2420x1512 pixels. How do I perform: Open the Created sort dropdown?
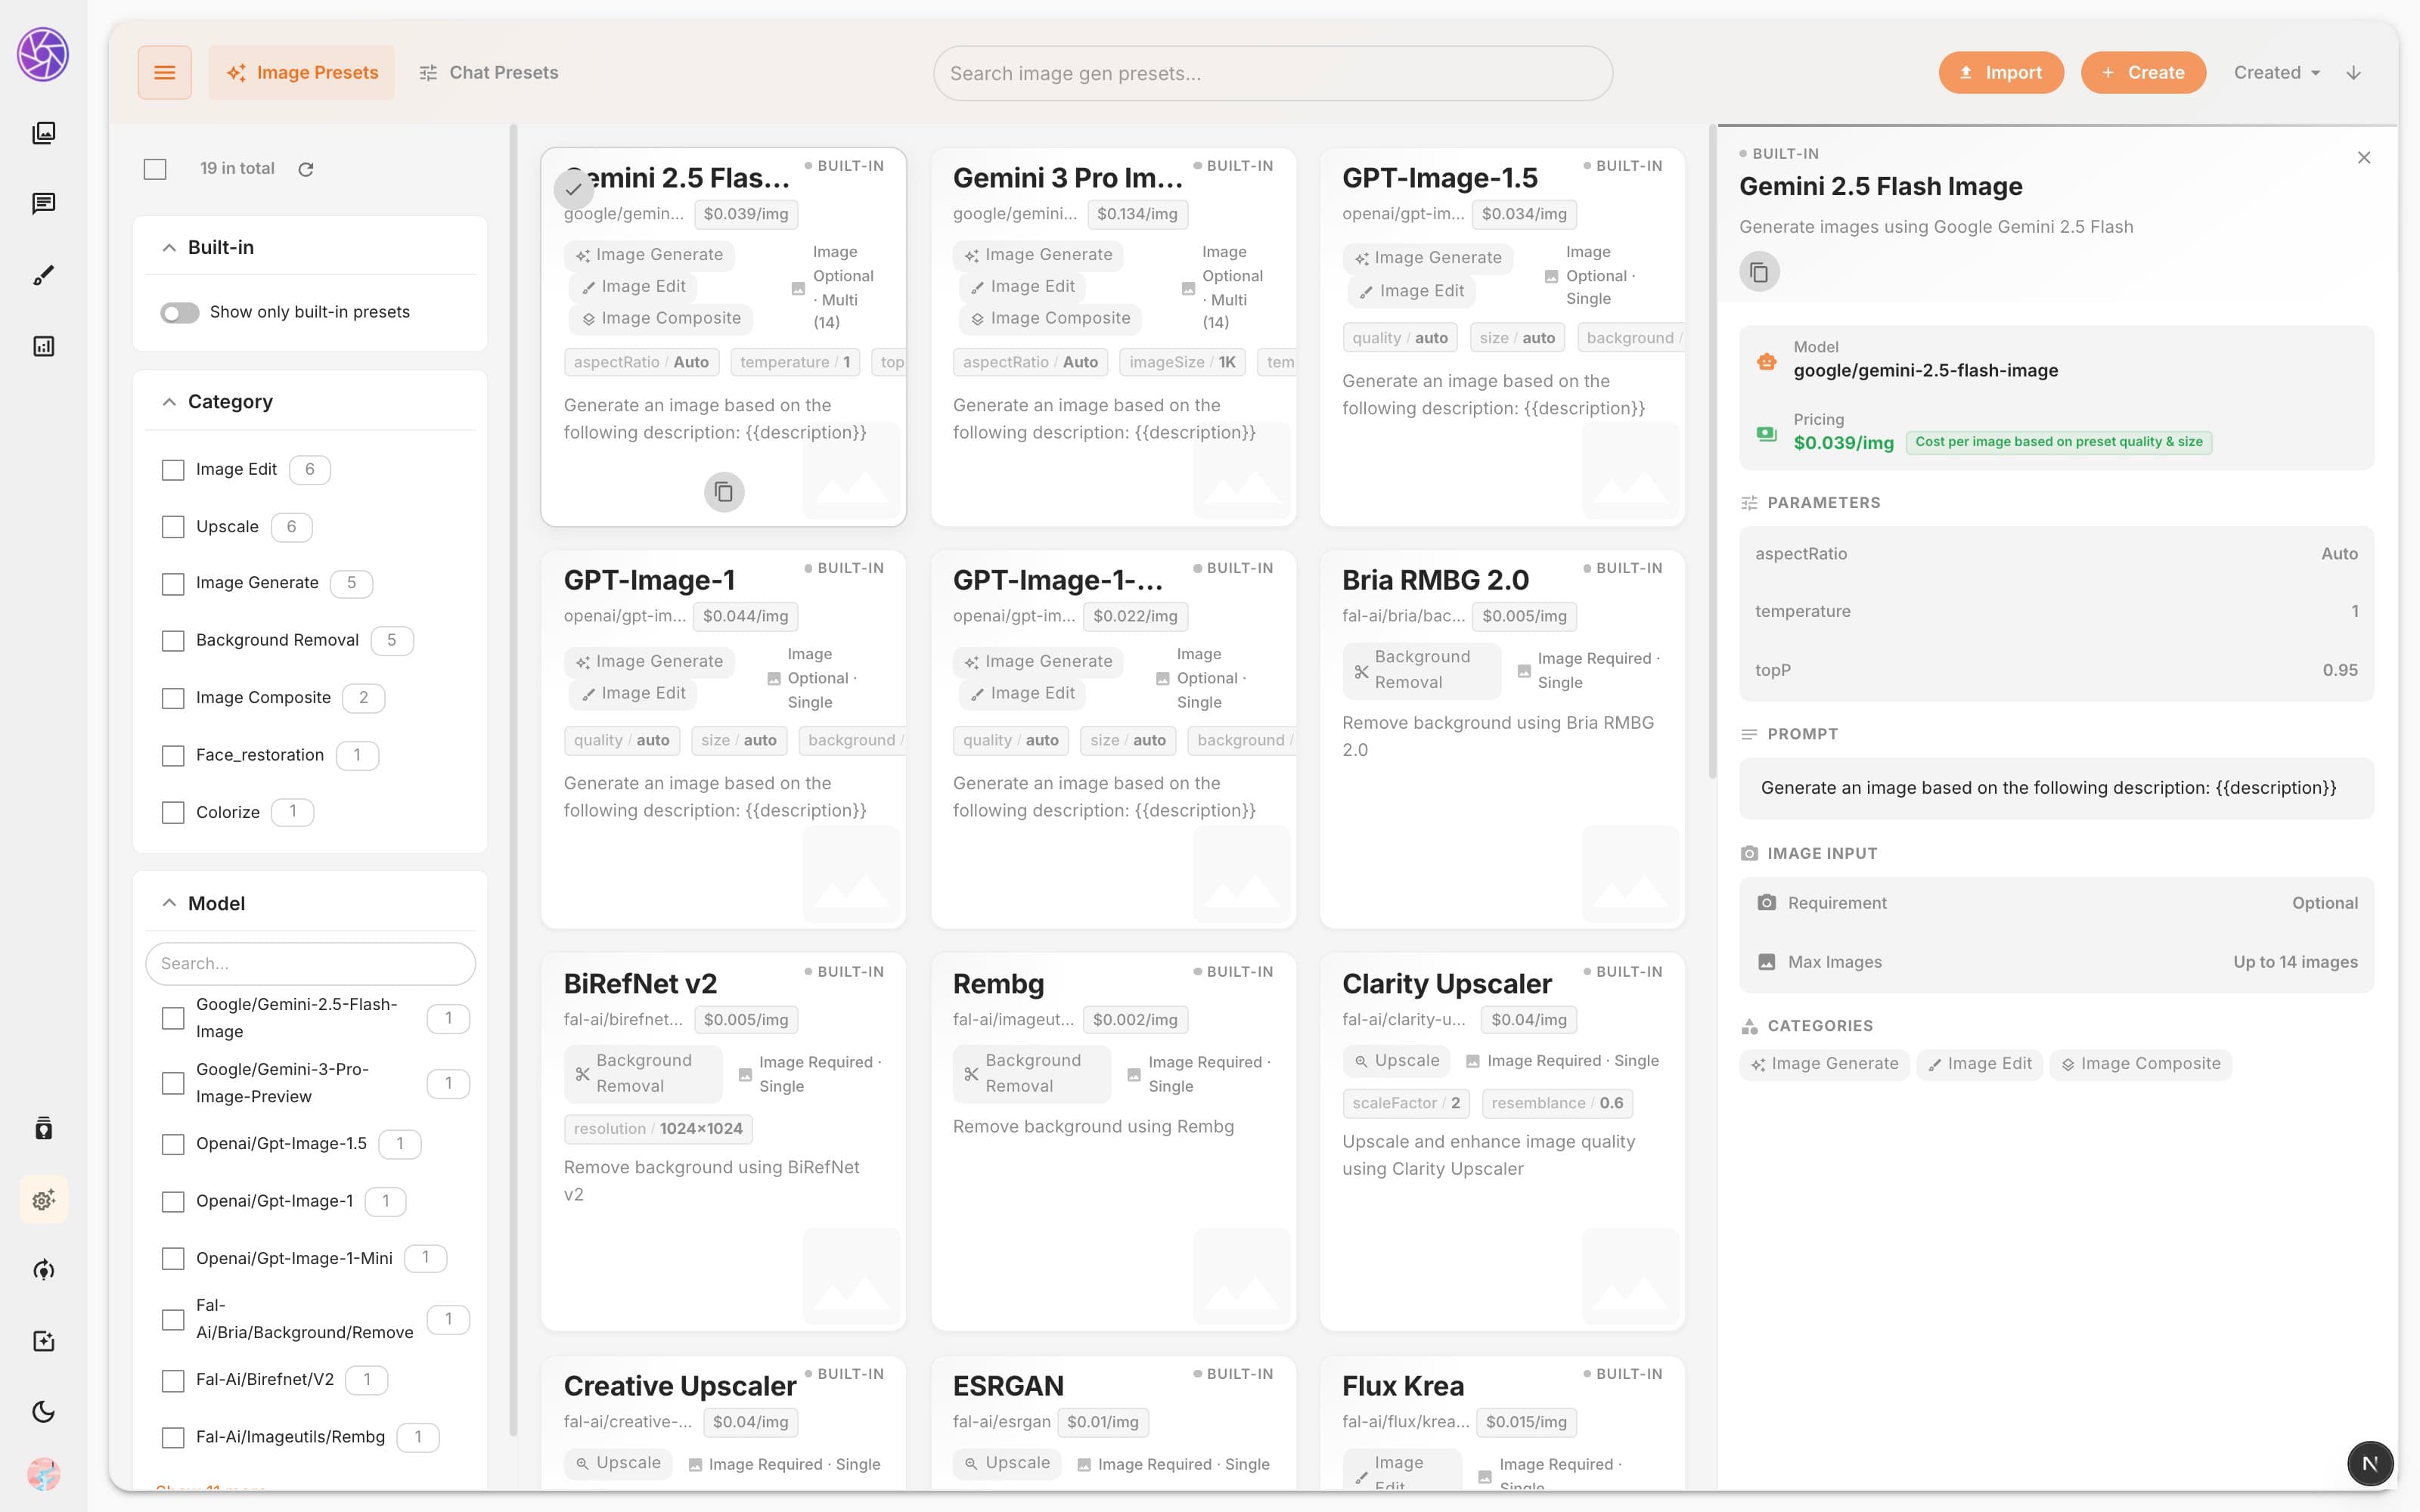tap(2277, 73)
